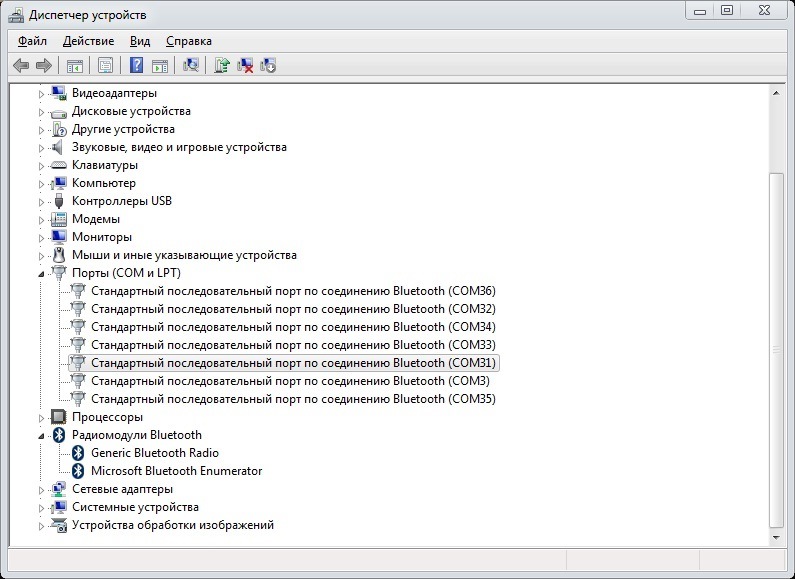Screen dimensions: 795x579
Task: Select the Microsoft Bluetooth Enumerator entry
Action: coord(176,471)
